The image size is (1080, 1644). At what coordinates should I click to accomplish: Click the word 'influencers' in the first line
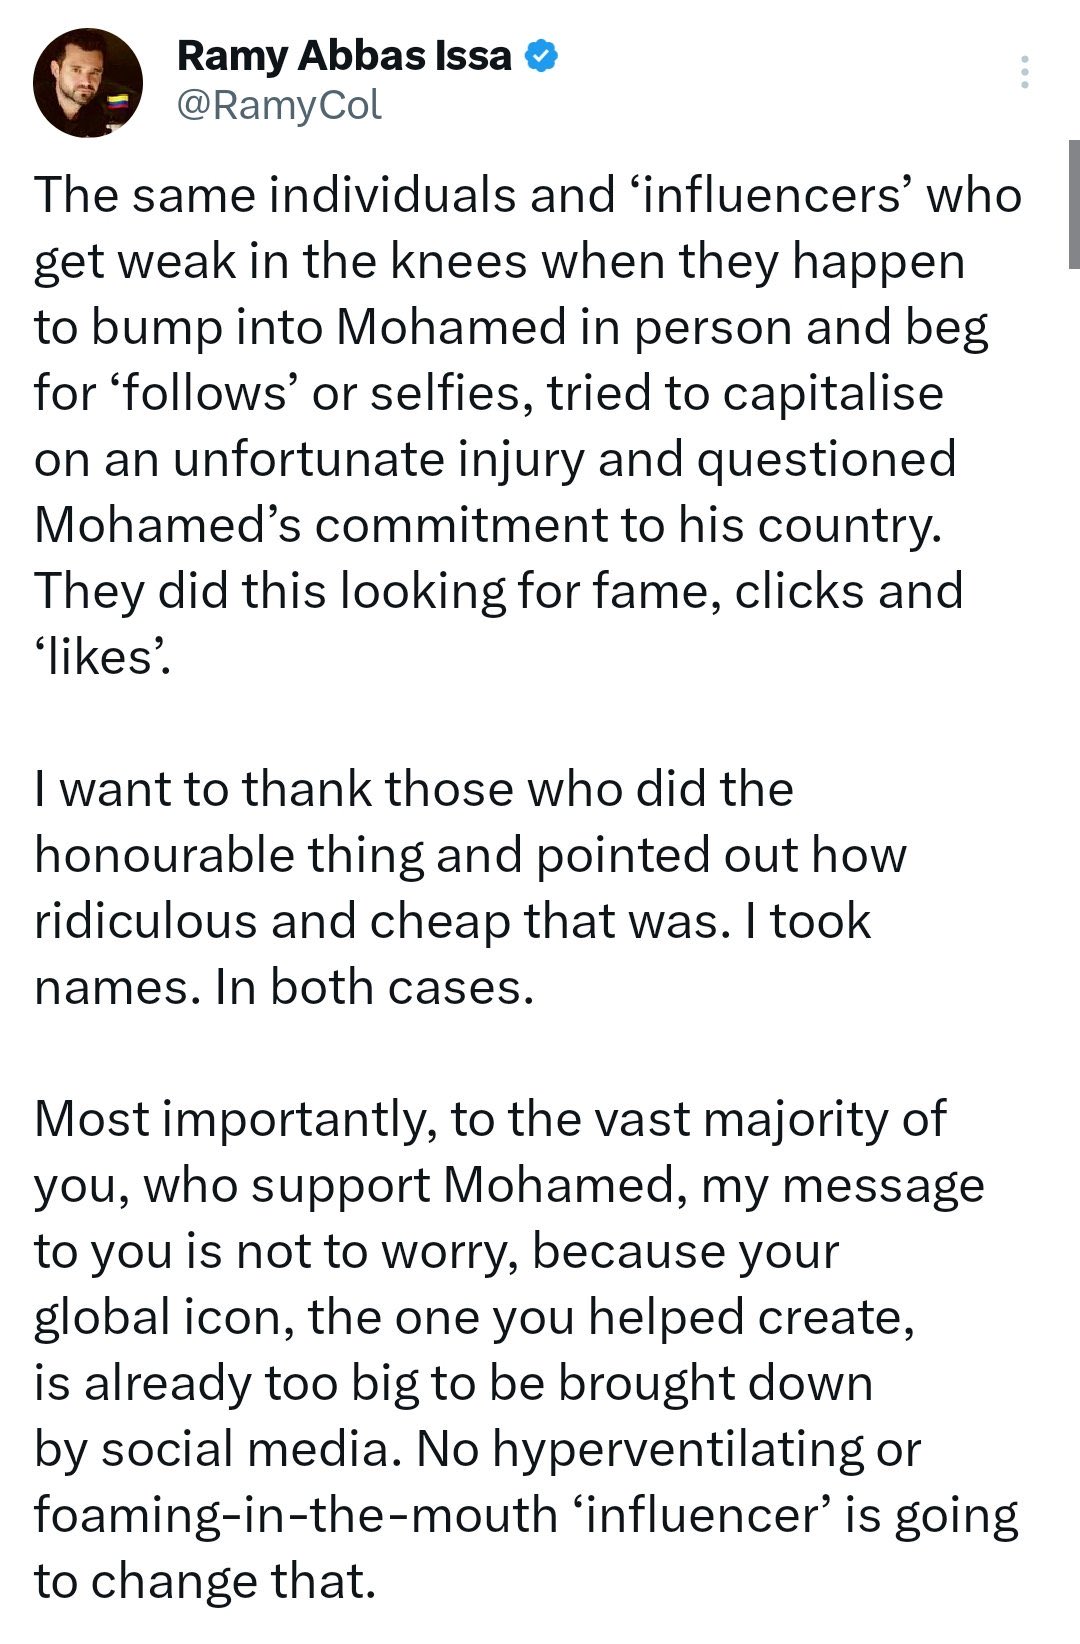pyautogui.click(x=767, y=195)
